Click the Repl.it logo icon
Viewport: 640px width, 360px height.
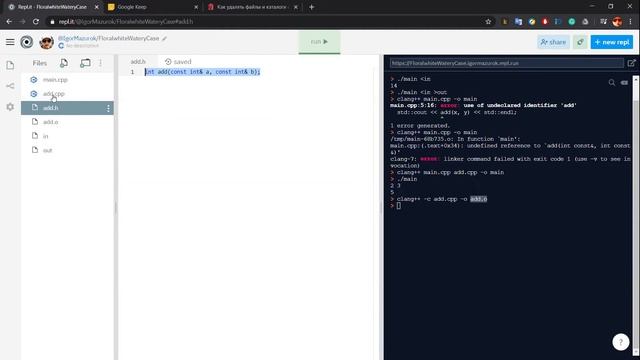27,42
